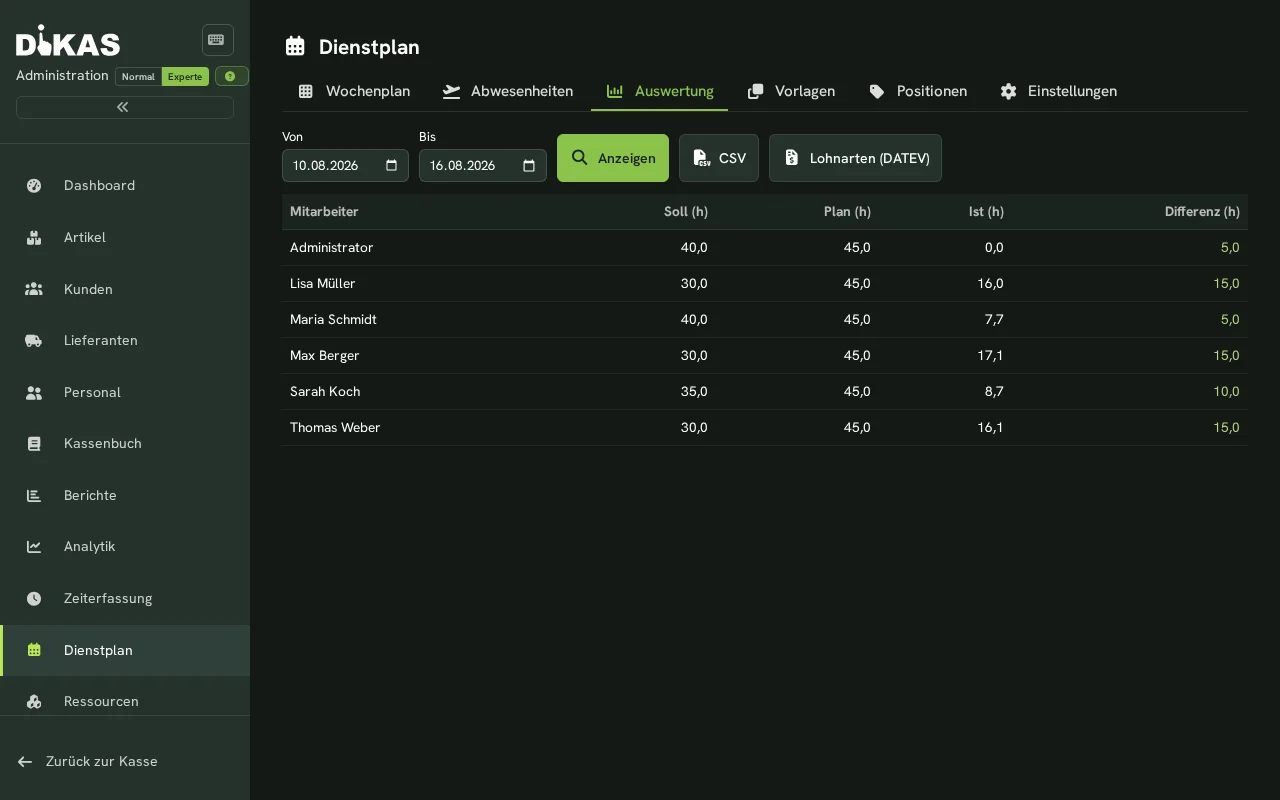Click the Differenz (h) column header

(x=1202, y=212)
